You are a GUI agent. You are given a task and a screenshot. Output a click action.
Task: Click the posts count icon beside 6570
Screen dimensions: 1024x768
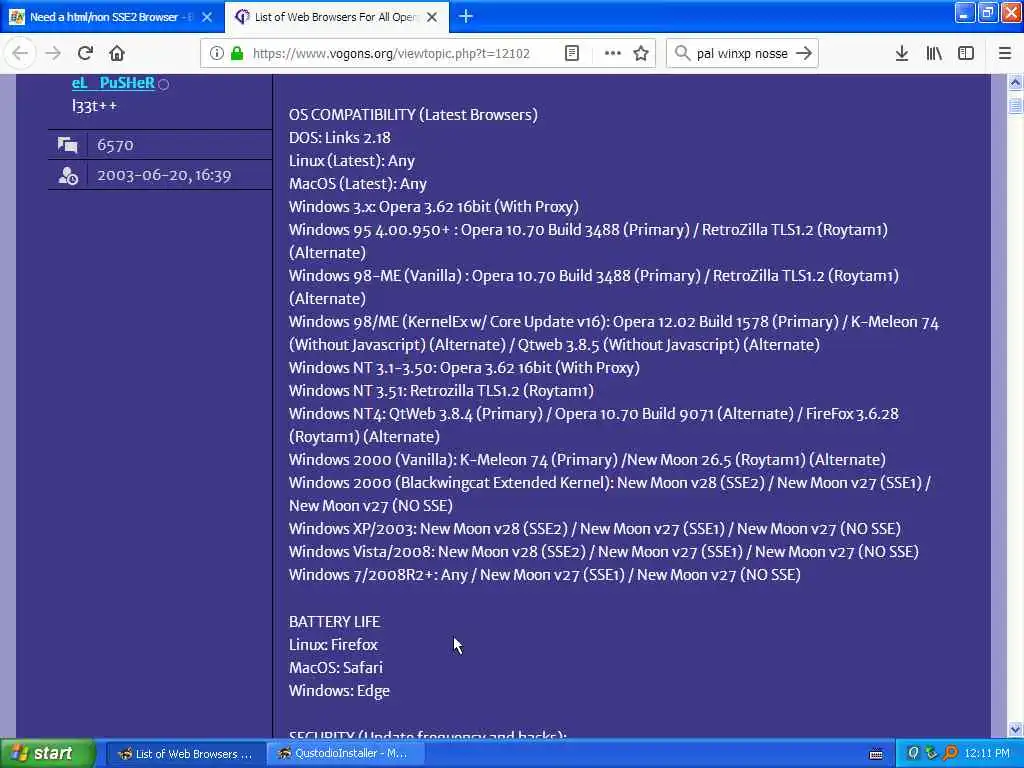(67, 144)
